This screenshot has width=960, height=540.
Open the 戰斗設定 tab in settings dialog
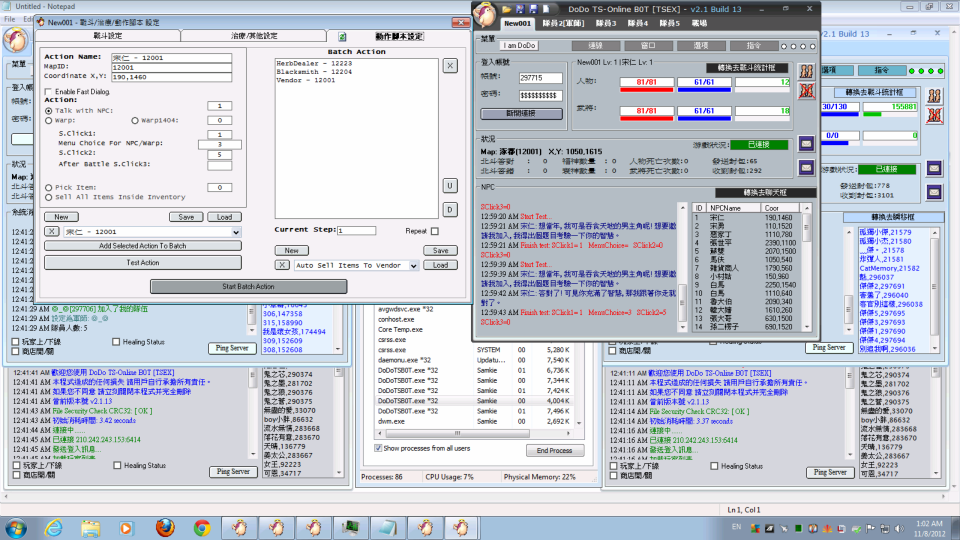108,36
